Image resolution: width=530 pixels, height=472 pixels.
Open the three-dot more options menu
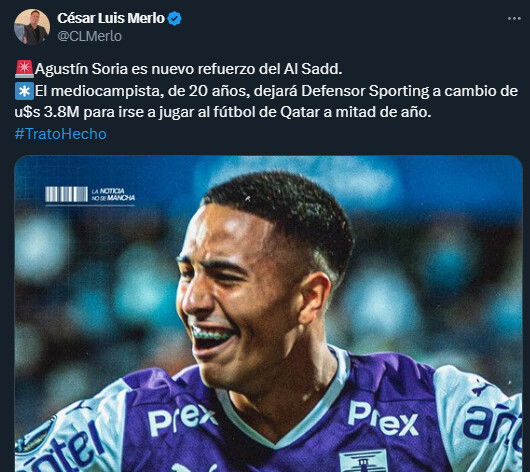[514, 19]
